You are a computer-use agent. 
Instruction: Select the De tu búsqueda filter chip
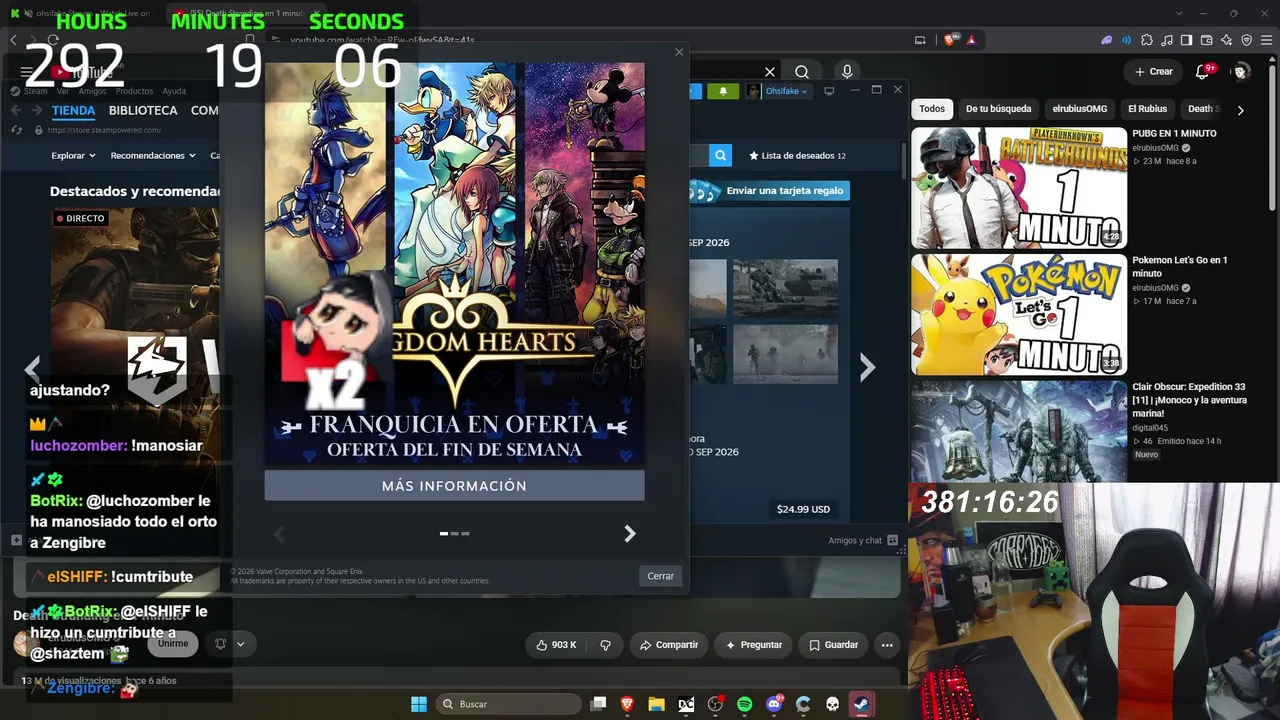point(998,109)
